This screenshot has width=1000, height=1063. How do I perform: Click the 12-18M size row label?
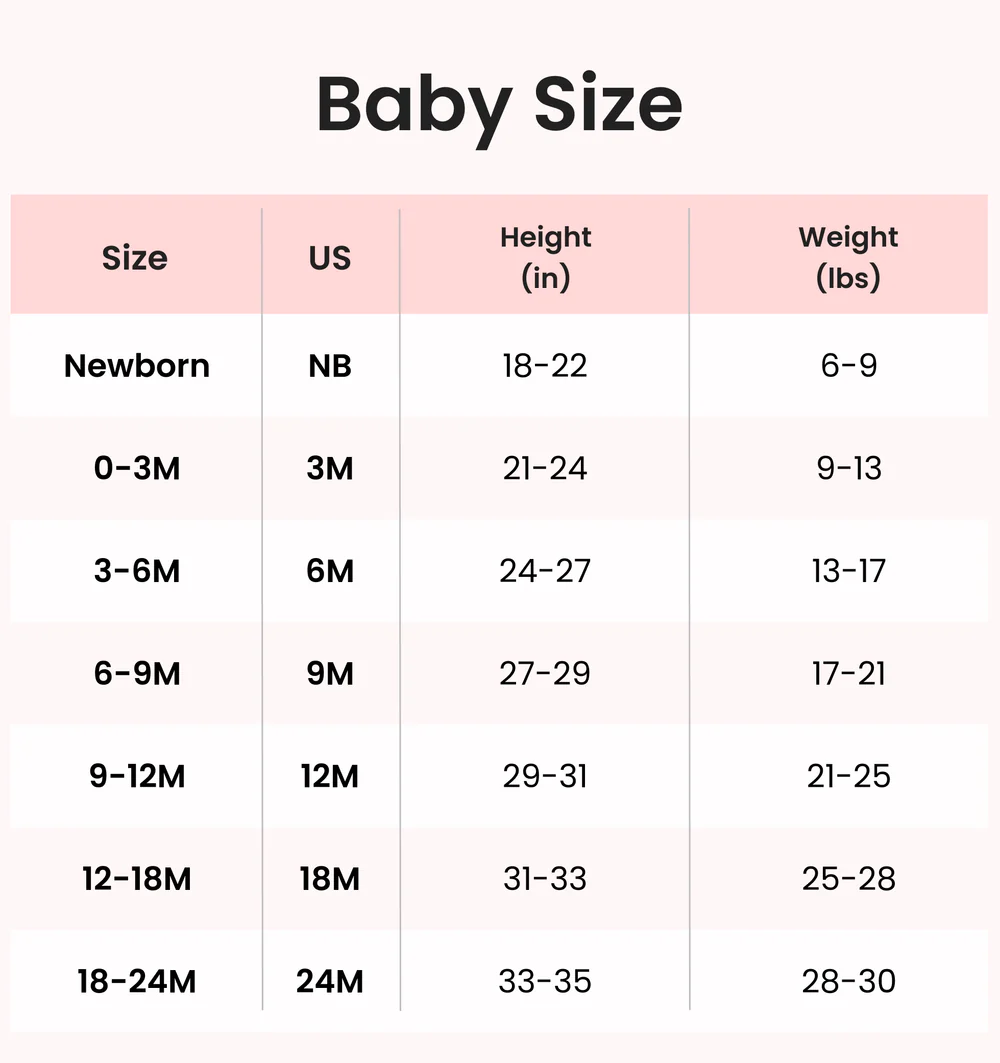point(137,879)
